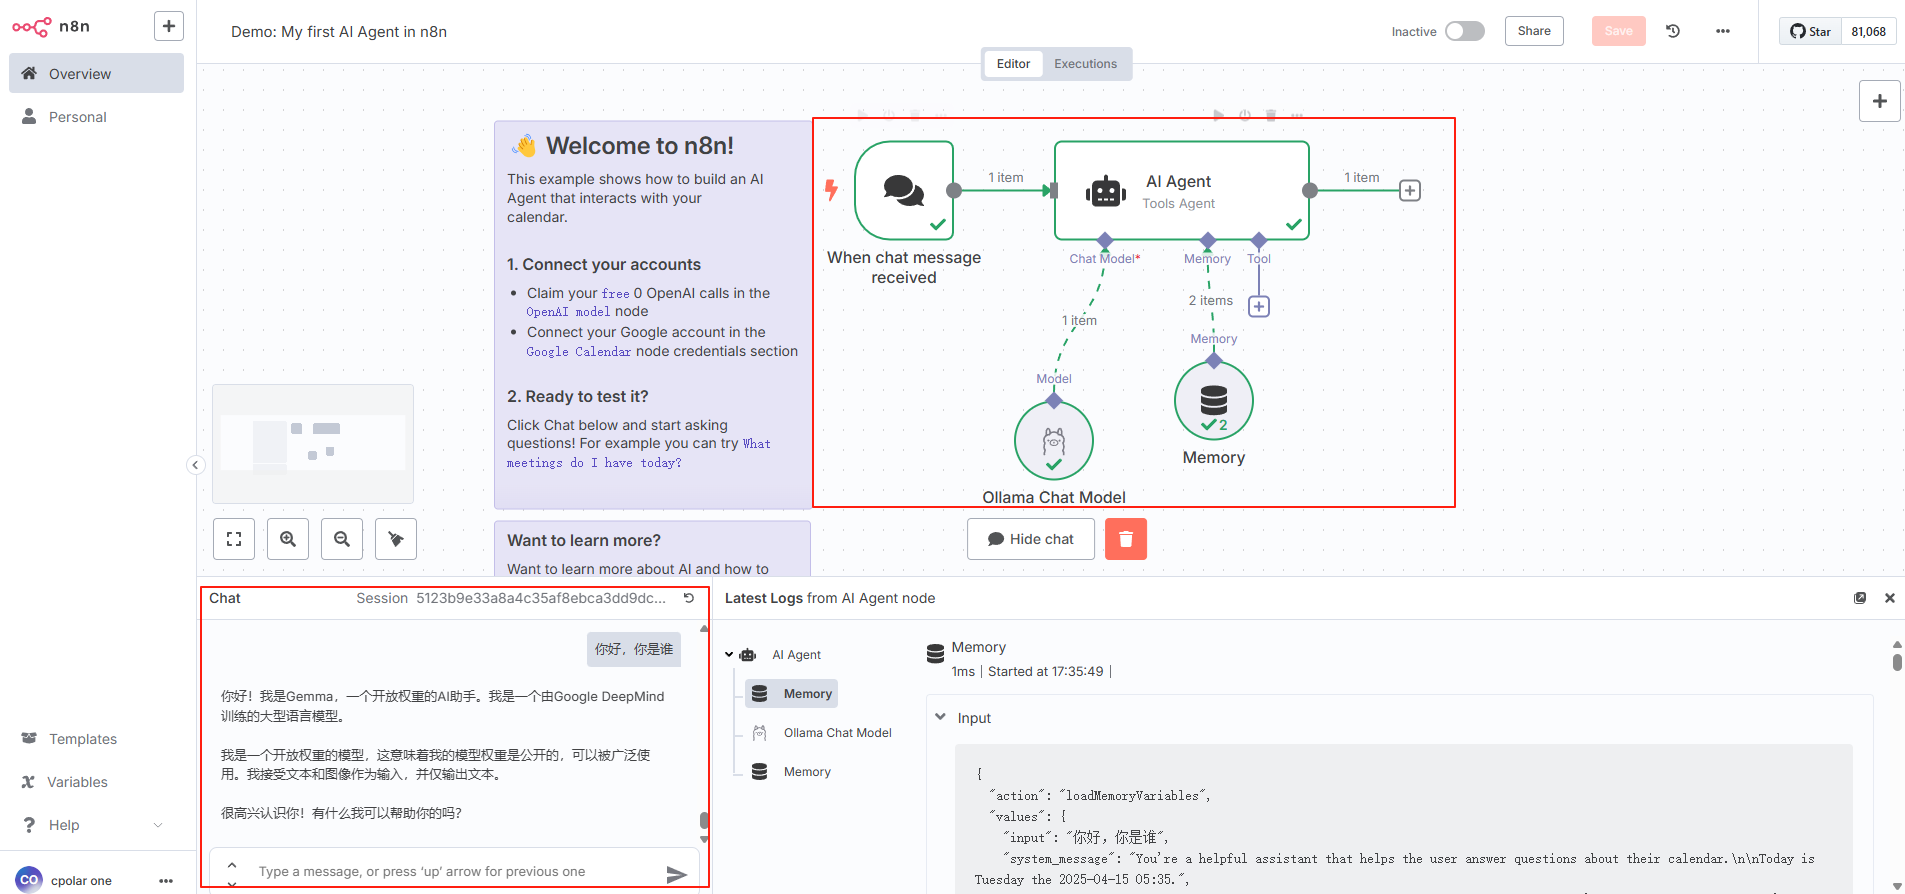This screenshot has width=1905, height=894.
Task: Click the cpolar one user avatar
Action: pyautogui.click(x=29, y=880)
